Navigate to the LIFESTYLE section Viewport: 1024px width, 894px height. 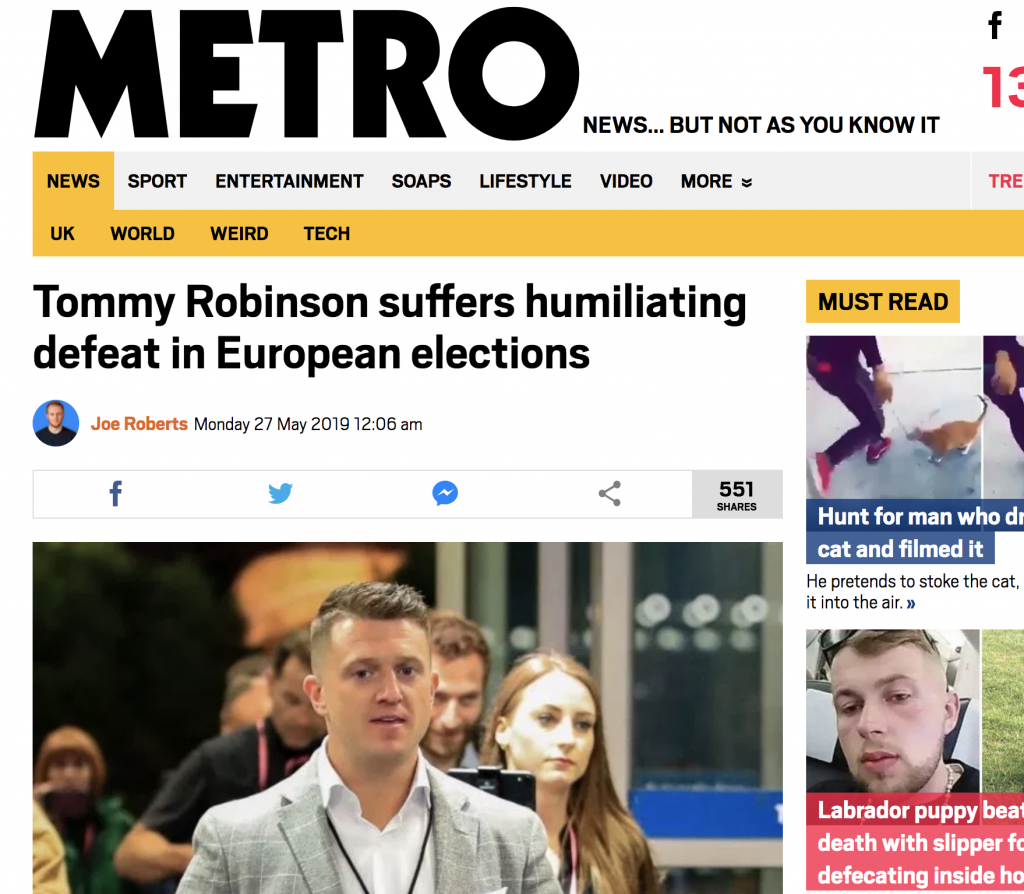tap(525, 181)
